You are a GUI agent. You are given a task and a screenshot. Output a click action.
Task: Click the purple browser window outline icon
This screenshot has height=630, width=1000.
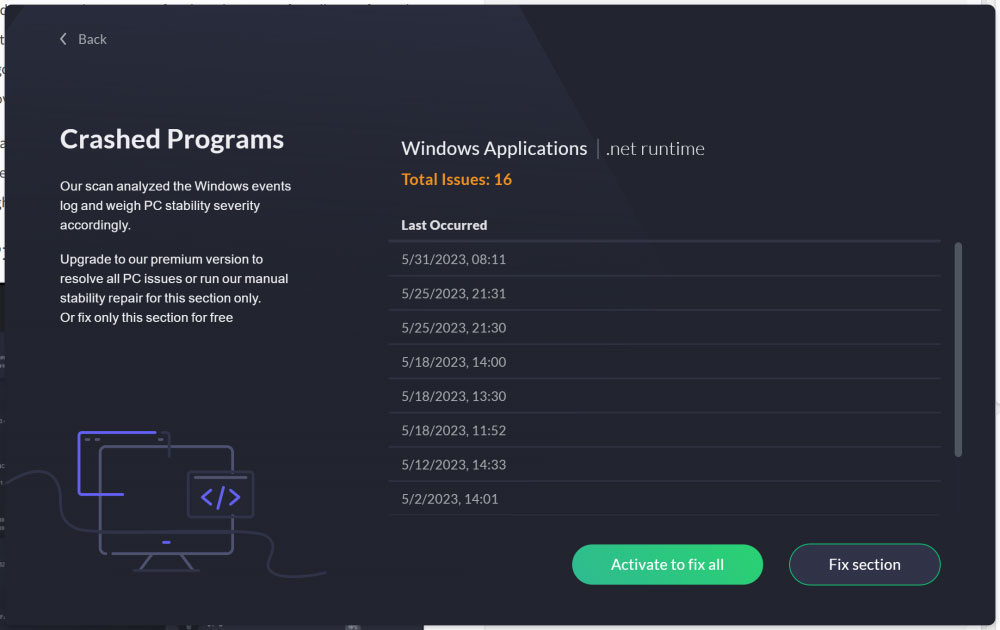click(121, 463)
